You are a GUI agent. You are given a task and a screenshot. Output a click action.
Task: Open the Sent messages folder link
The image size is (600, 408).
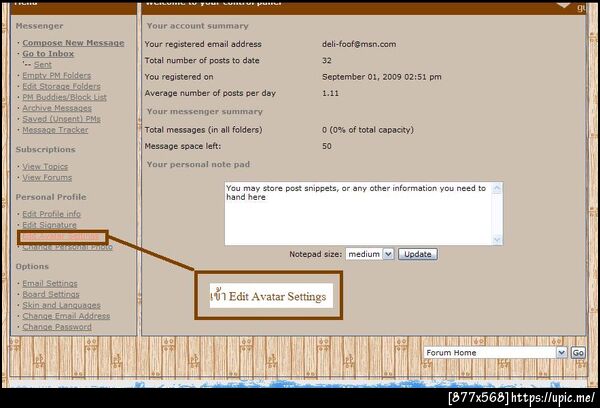pos(42,65)
